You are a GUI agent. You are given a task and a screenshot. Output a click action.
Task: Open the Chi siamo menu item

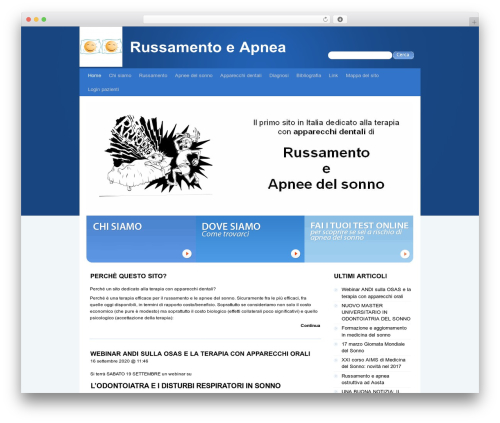(120, 75)
